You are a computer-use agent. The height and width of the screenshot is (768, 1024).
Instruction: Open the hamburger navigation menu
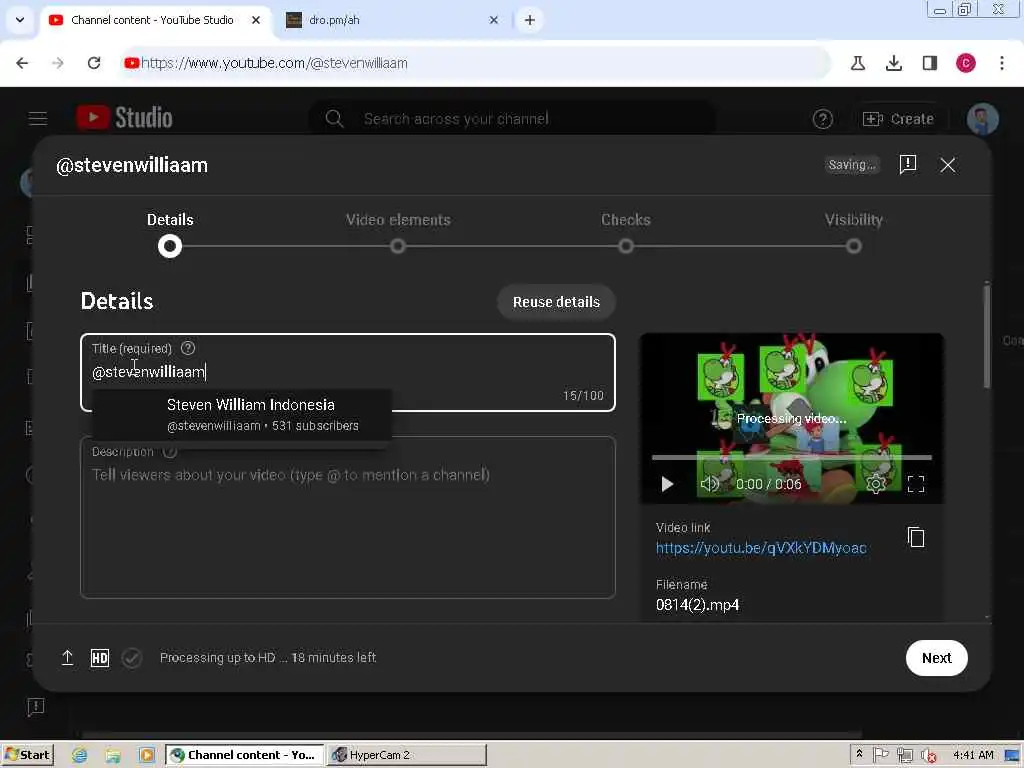(38, 118)
